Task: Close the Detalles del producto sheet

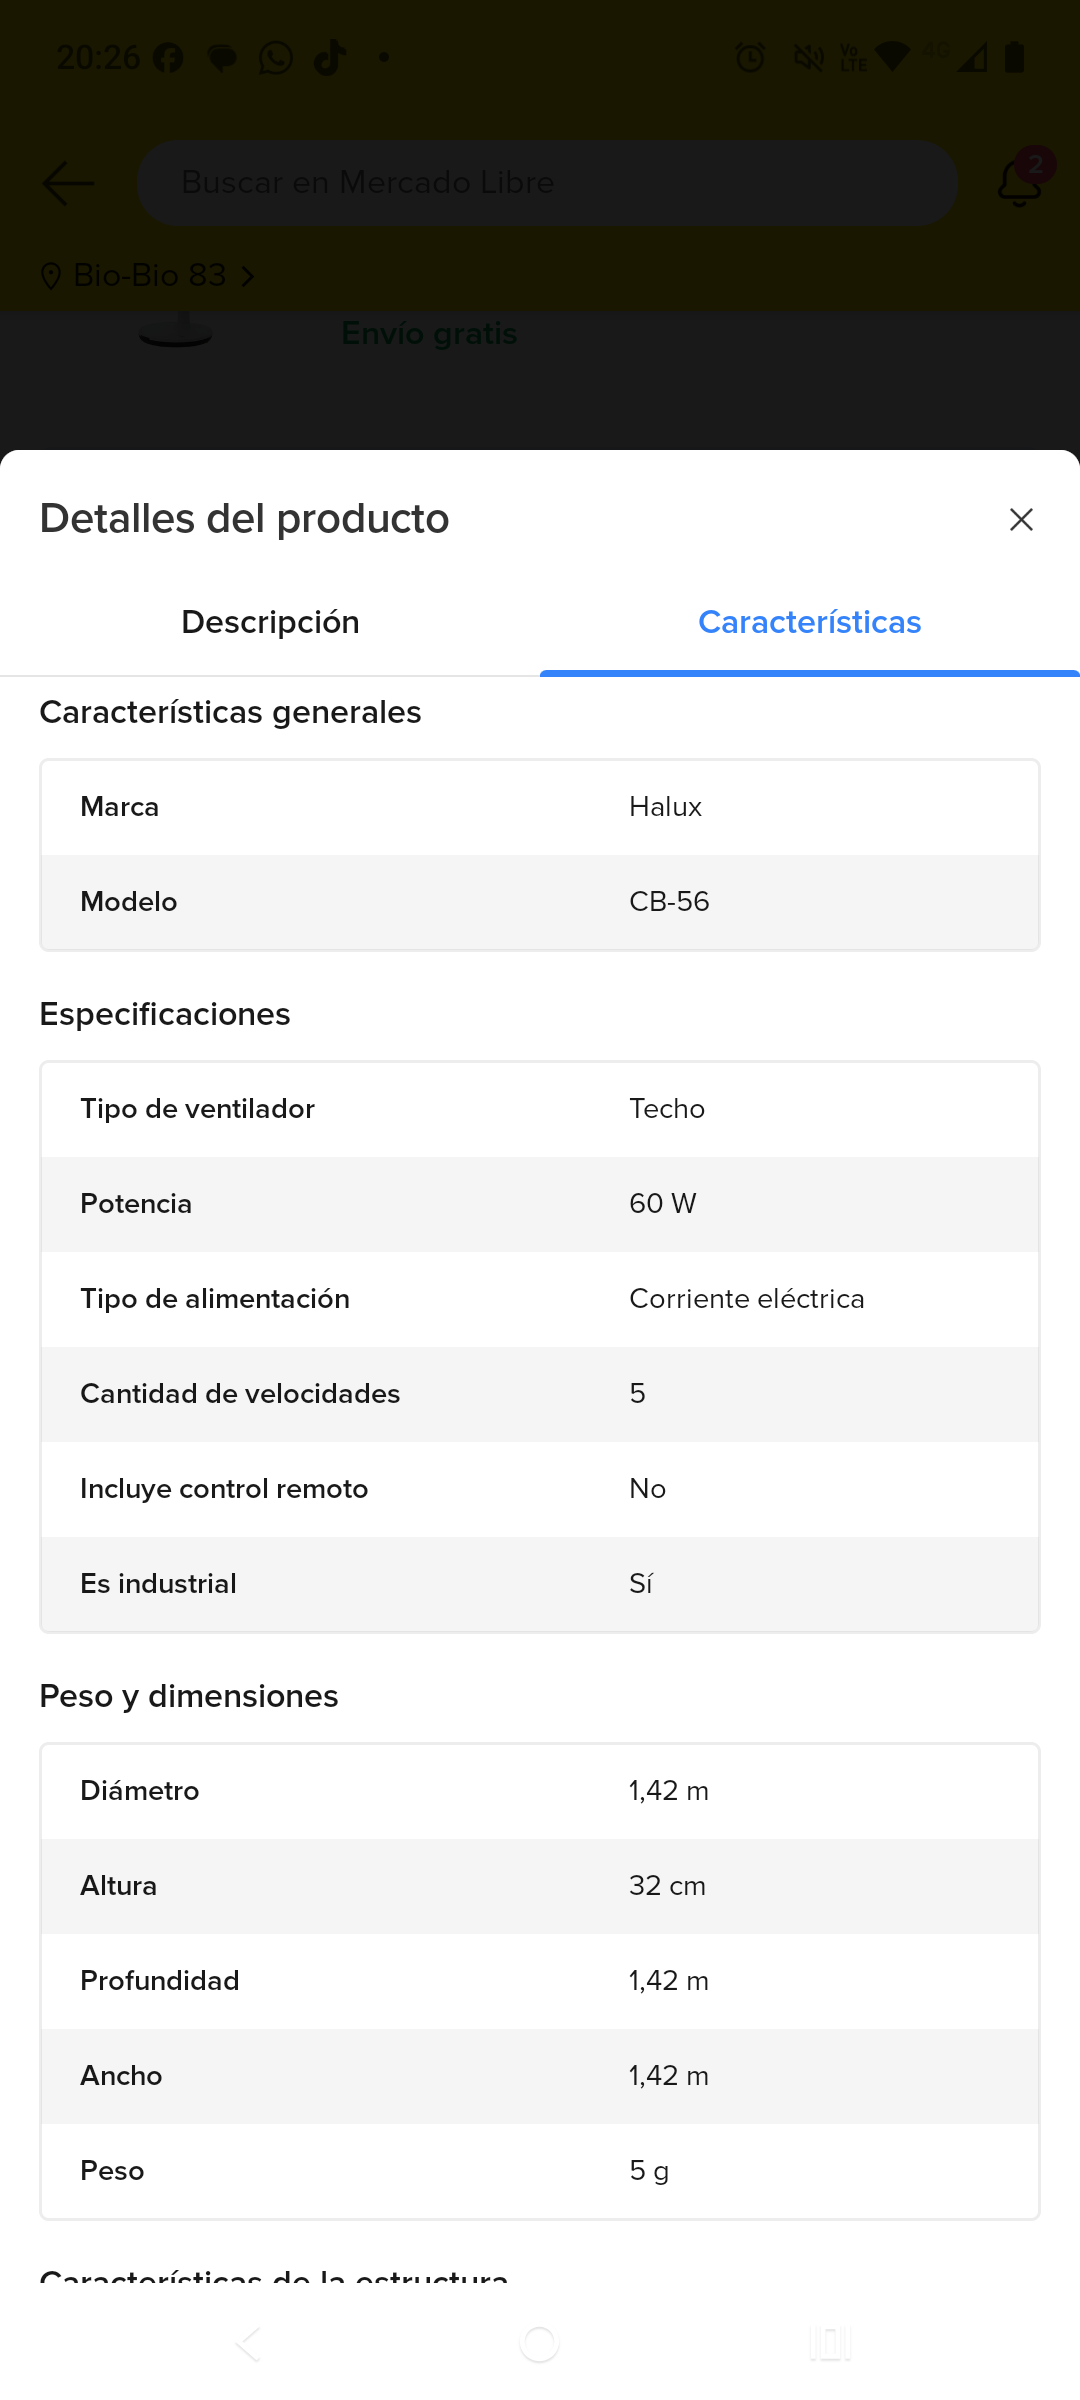Action: click(1020, 519)
